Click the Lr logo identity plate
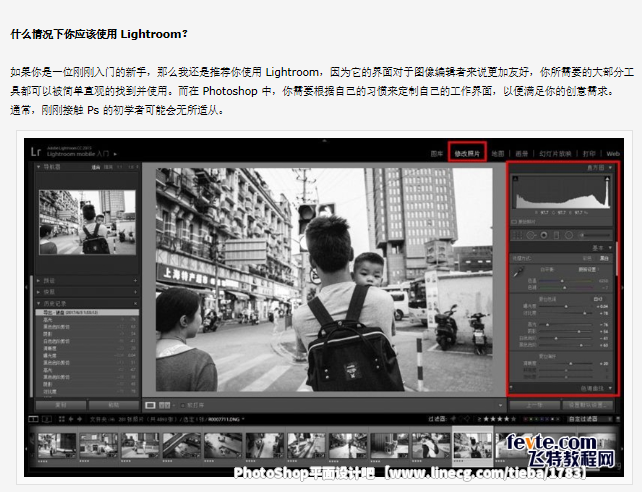The height and width of the screenshot is (492, 642). pos(36,152)
